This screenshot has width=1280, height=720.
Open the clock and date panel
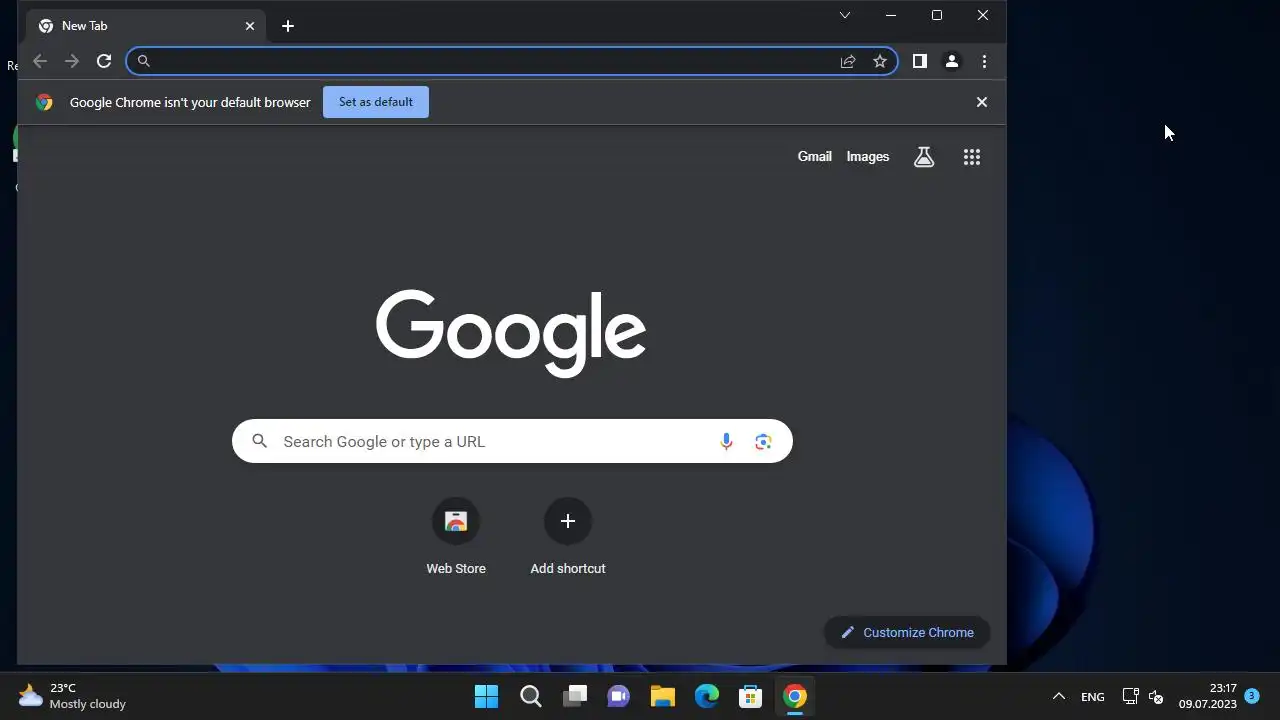tap(1208, 696)
